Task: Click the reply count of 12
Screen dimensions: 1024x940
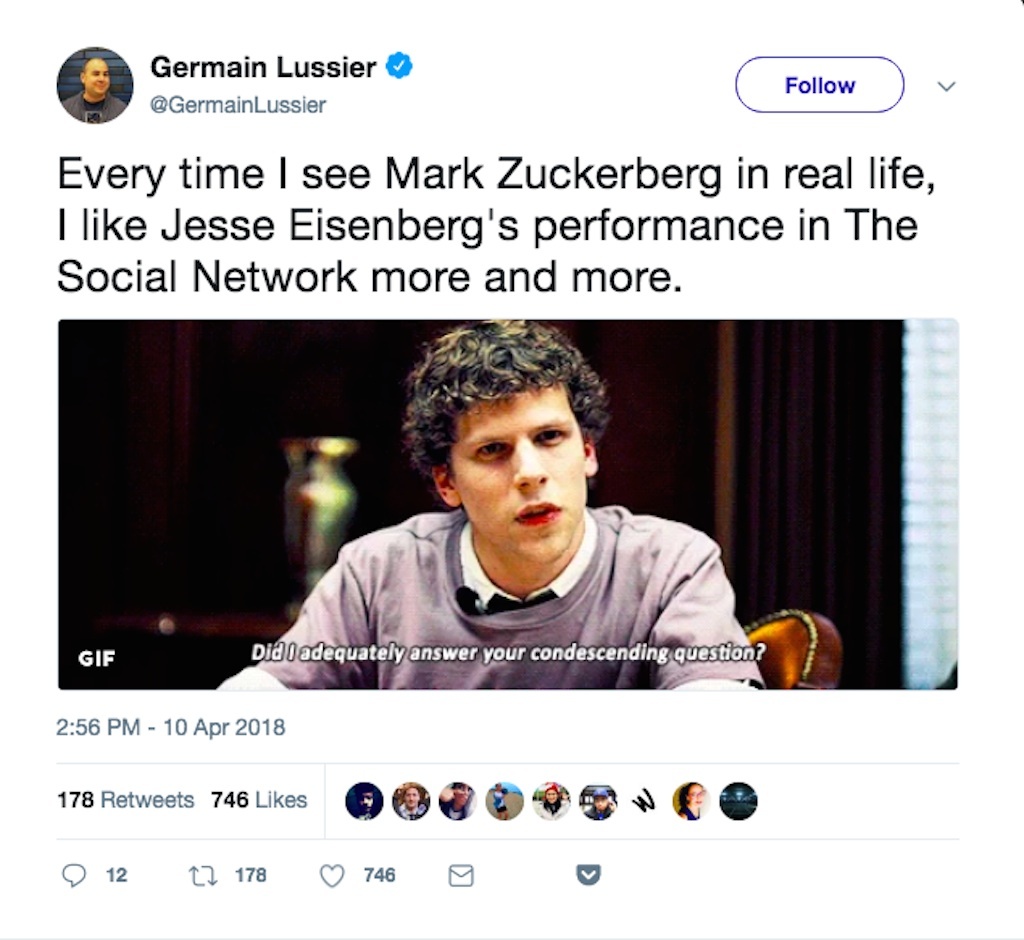Action: click(117, 876)
